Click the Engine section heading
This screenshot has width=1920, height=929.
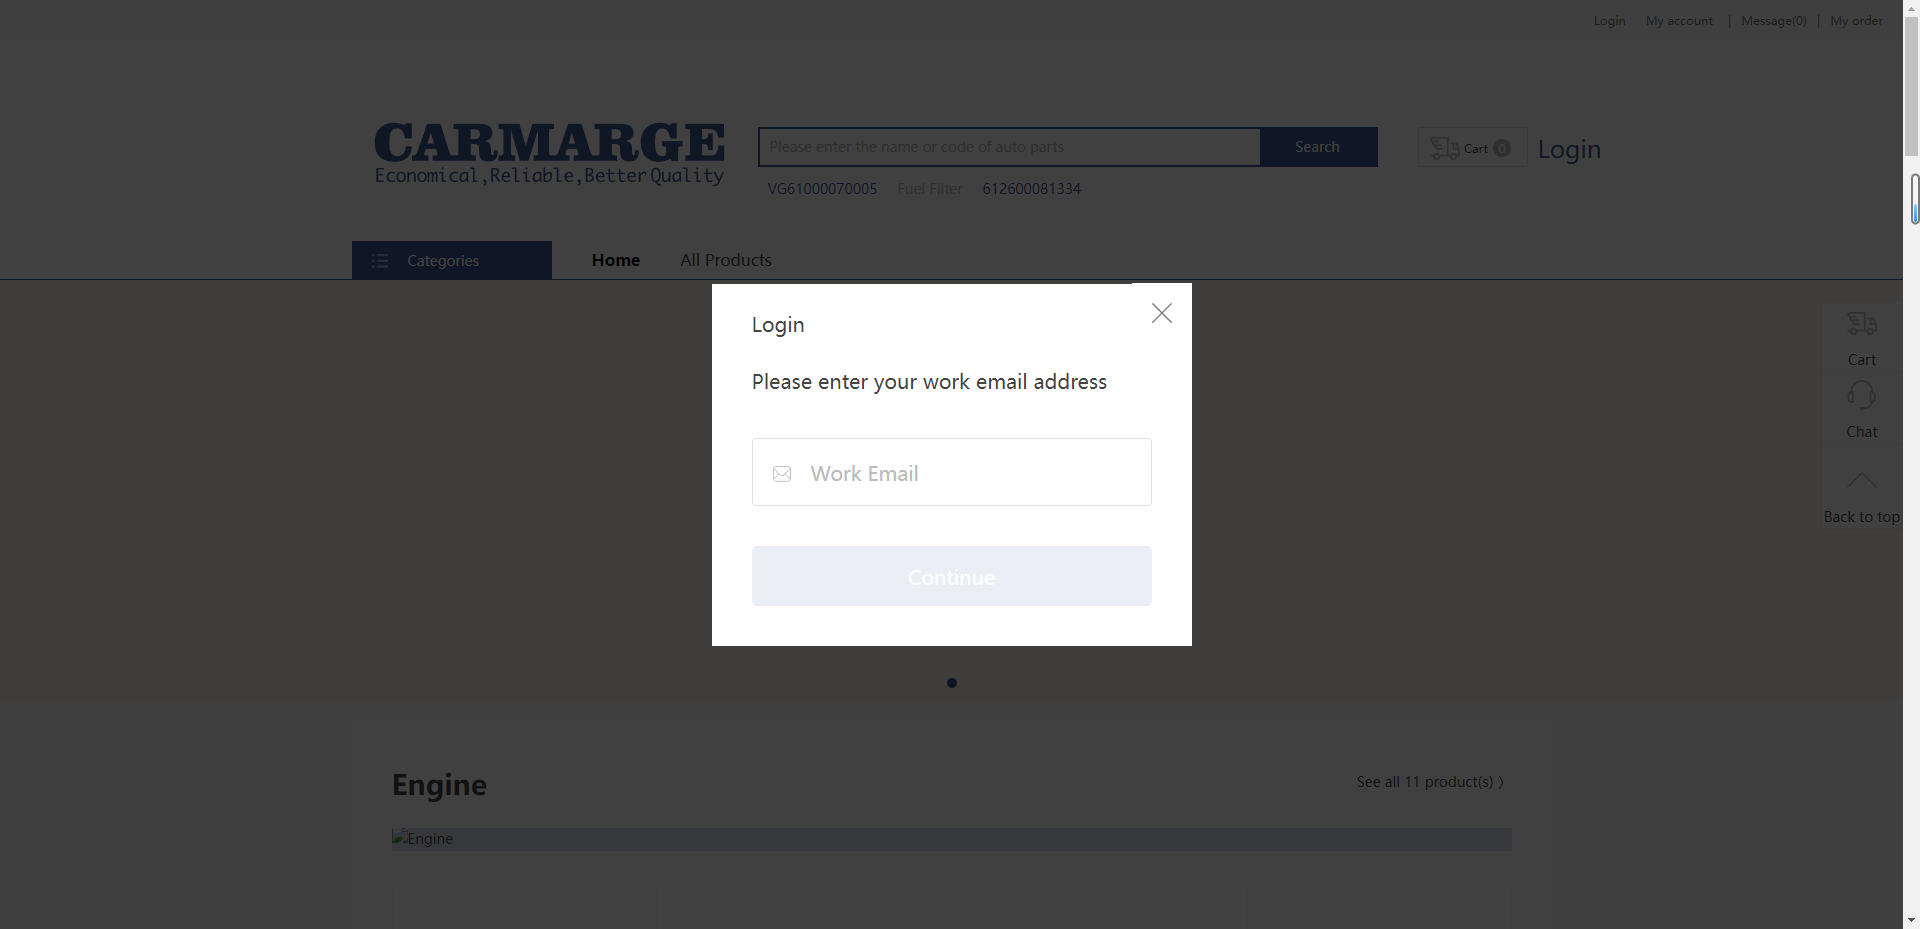(439, 785)
